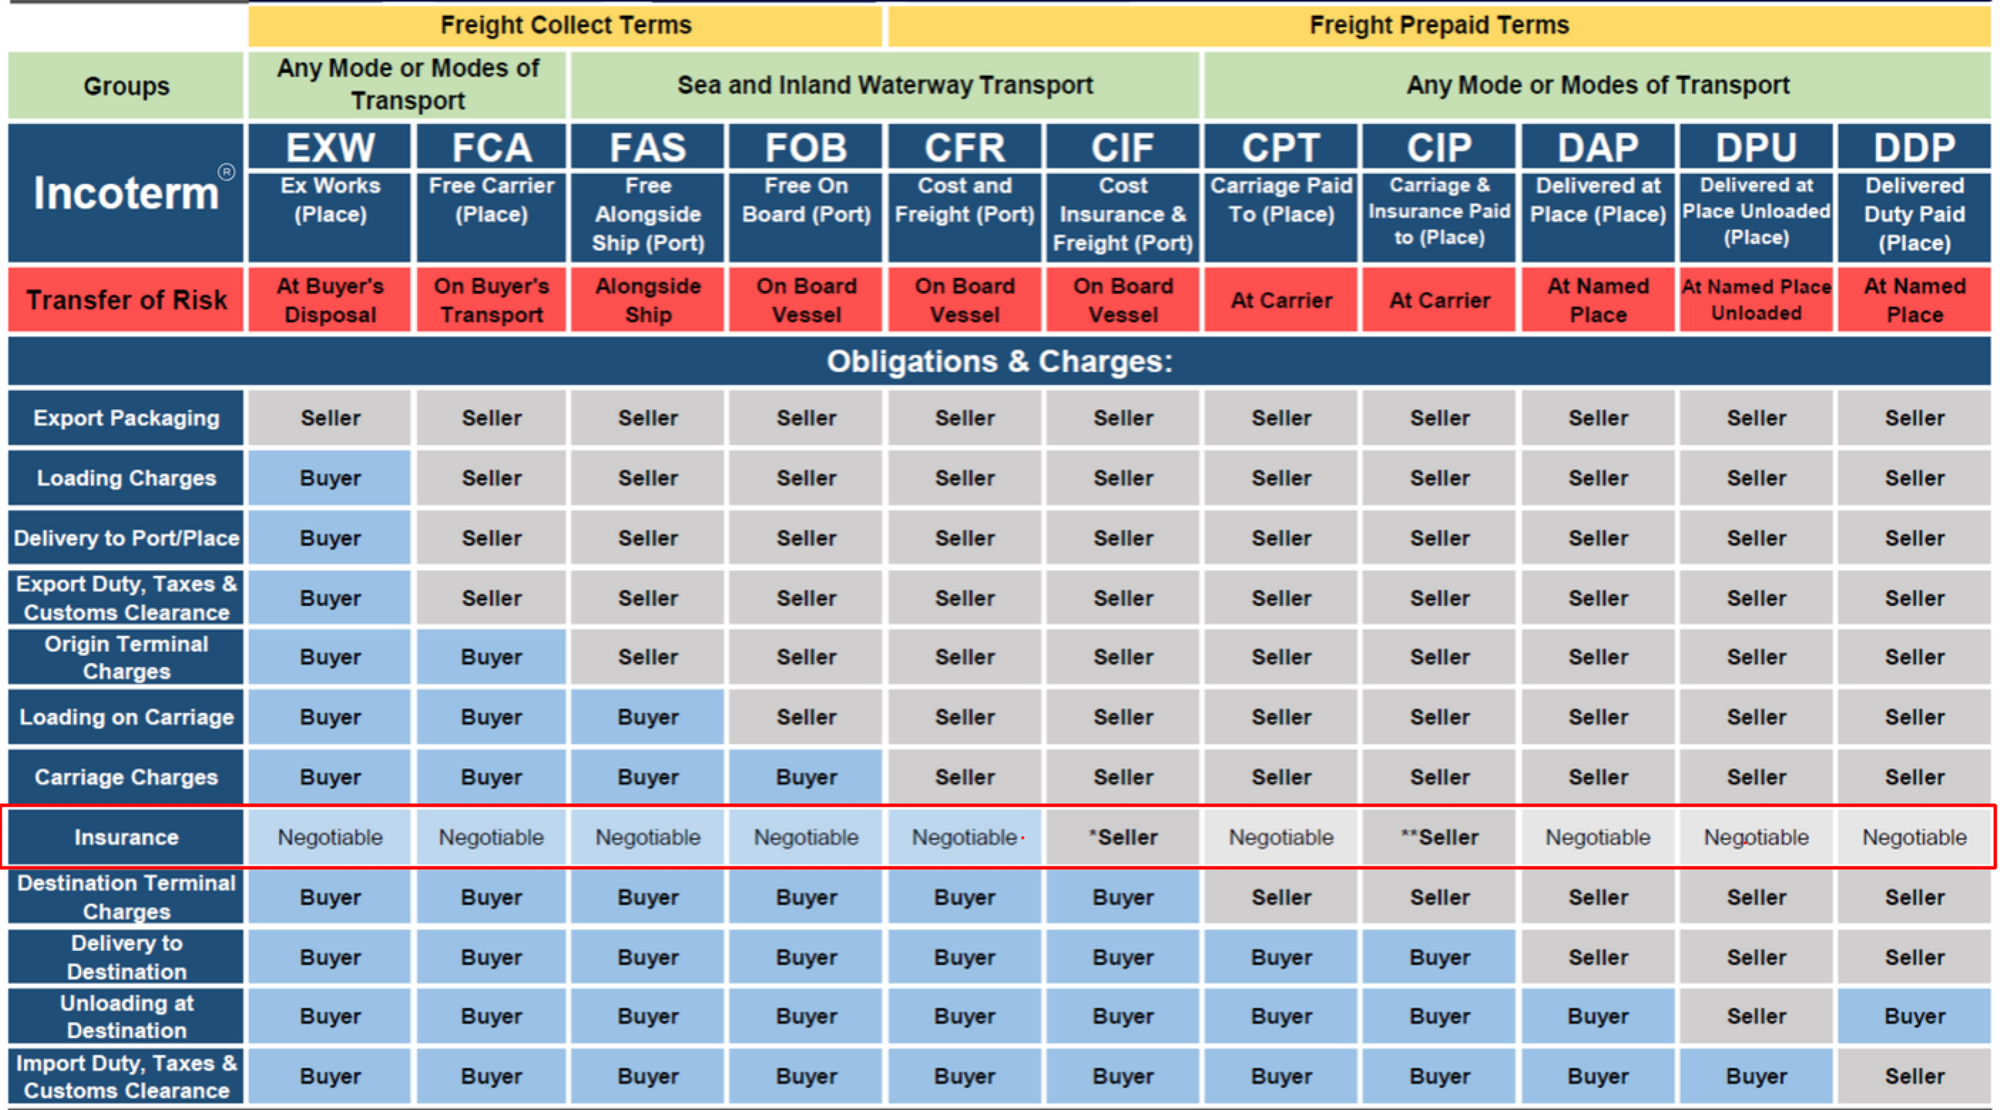Screen dimensions: 2000x1110
Task: Select 'On Buyer's Transport' risk cell
Action: 491,300
